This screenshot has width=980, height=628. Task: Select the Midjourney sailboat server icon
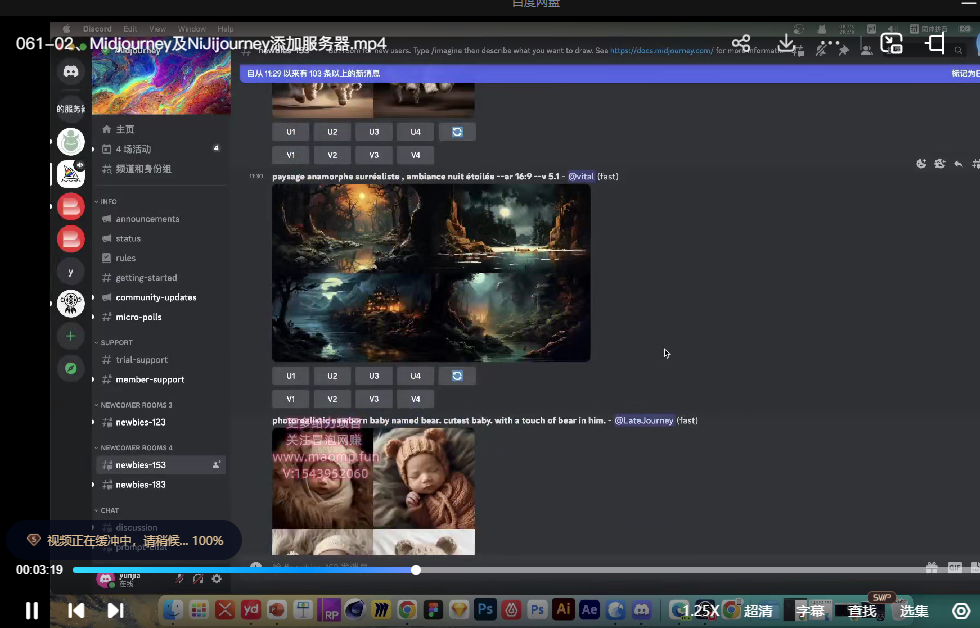pyautogui.click(x=71, y=174)
